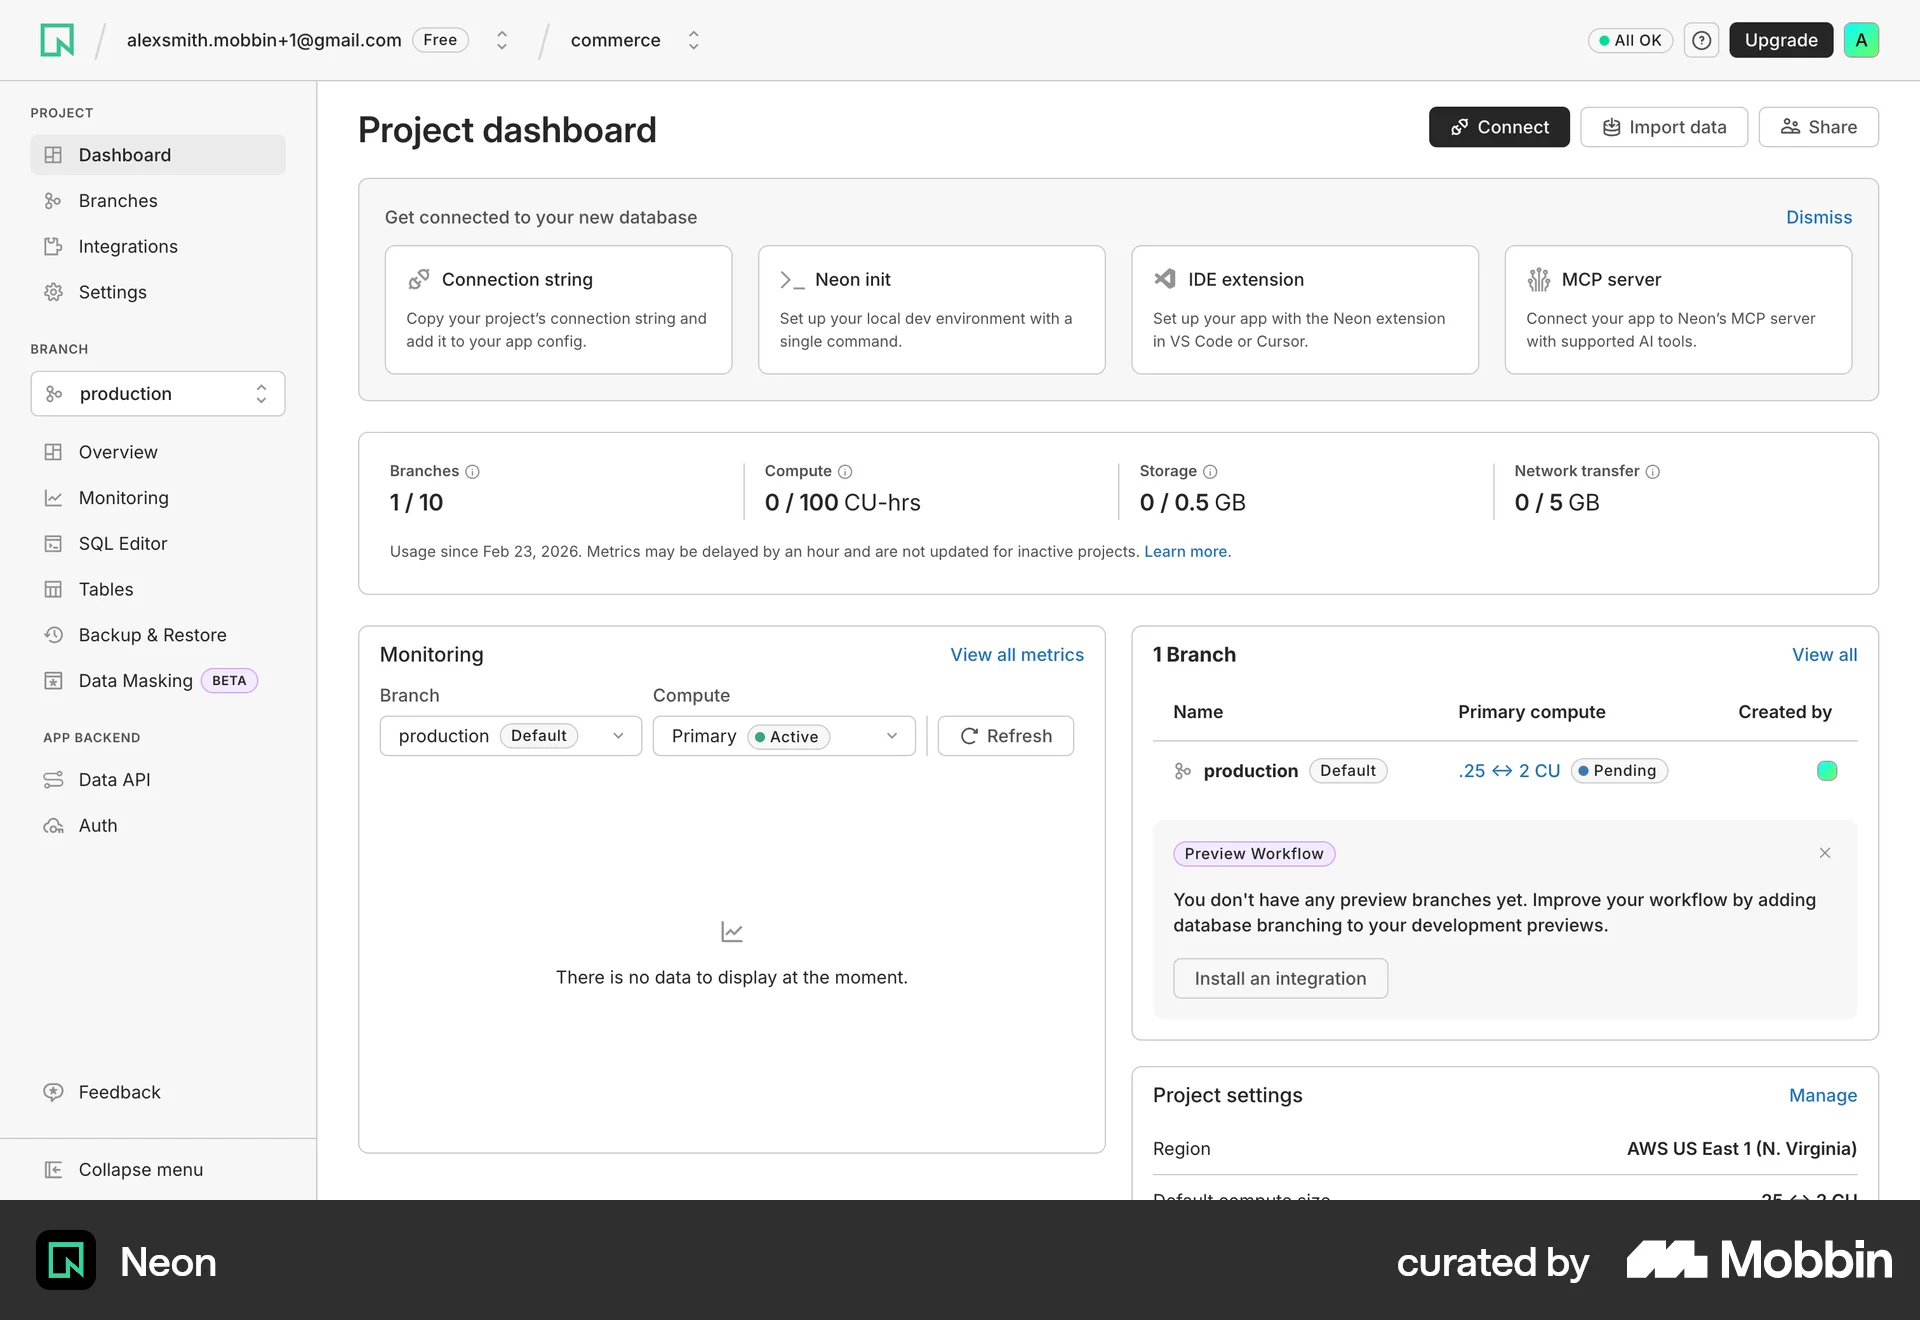
Task: Click the Preview Workflow tag
Action: (1254, 854)
